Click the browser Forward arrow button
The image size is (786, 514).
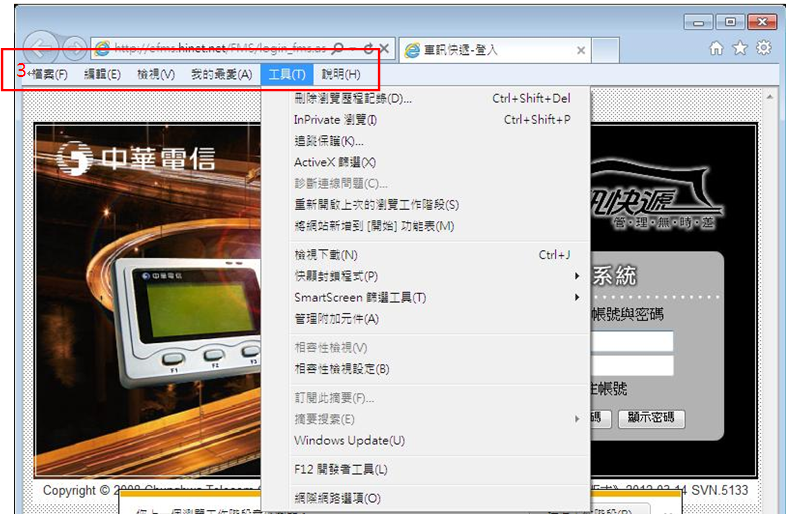tap(75, 49)
